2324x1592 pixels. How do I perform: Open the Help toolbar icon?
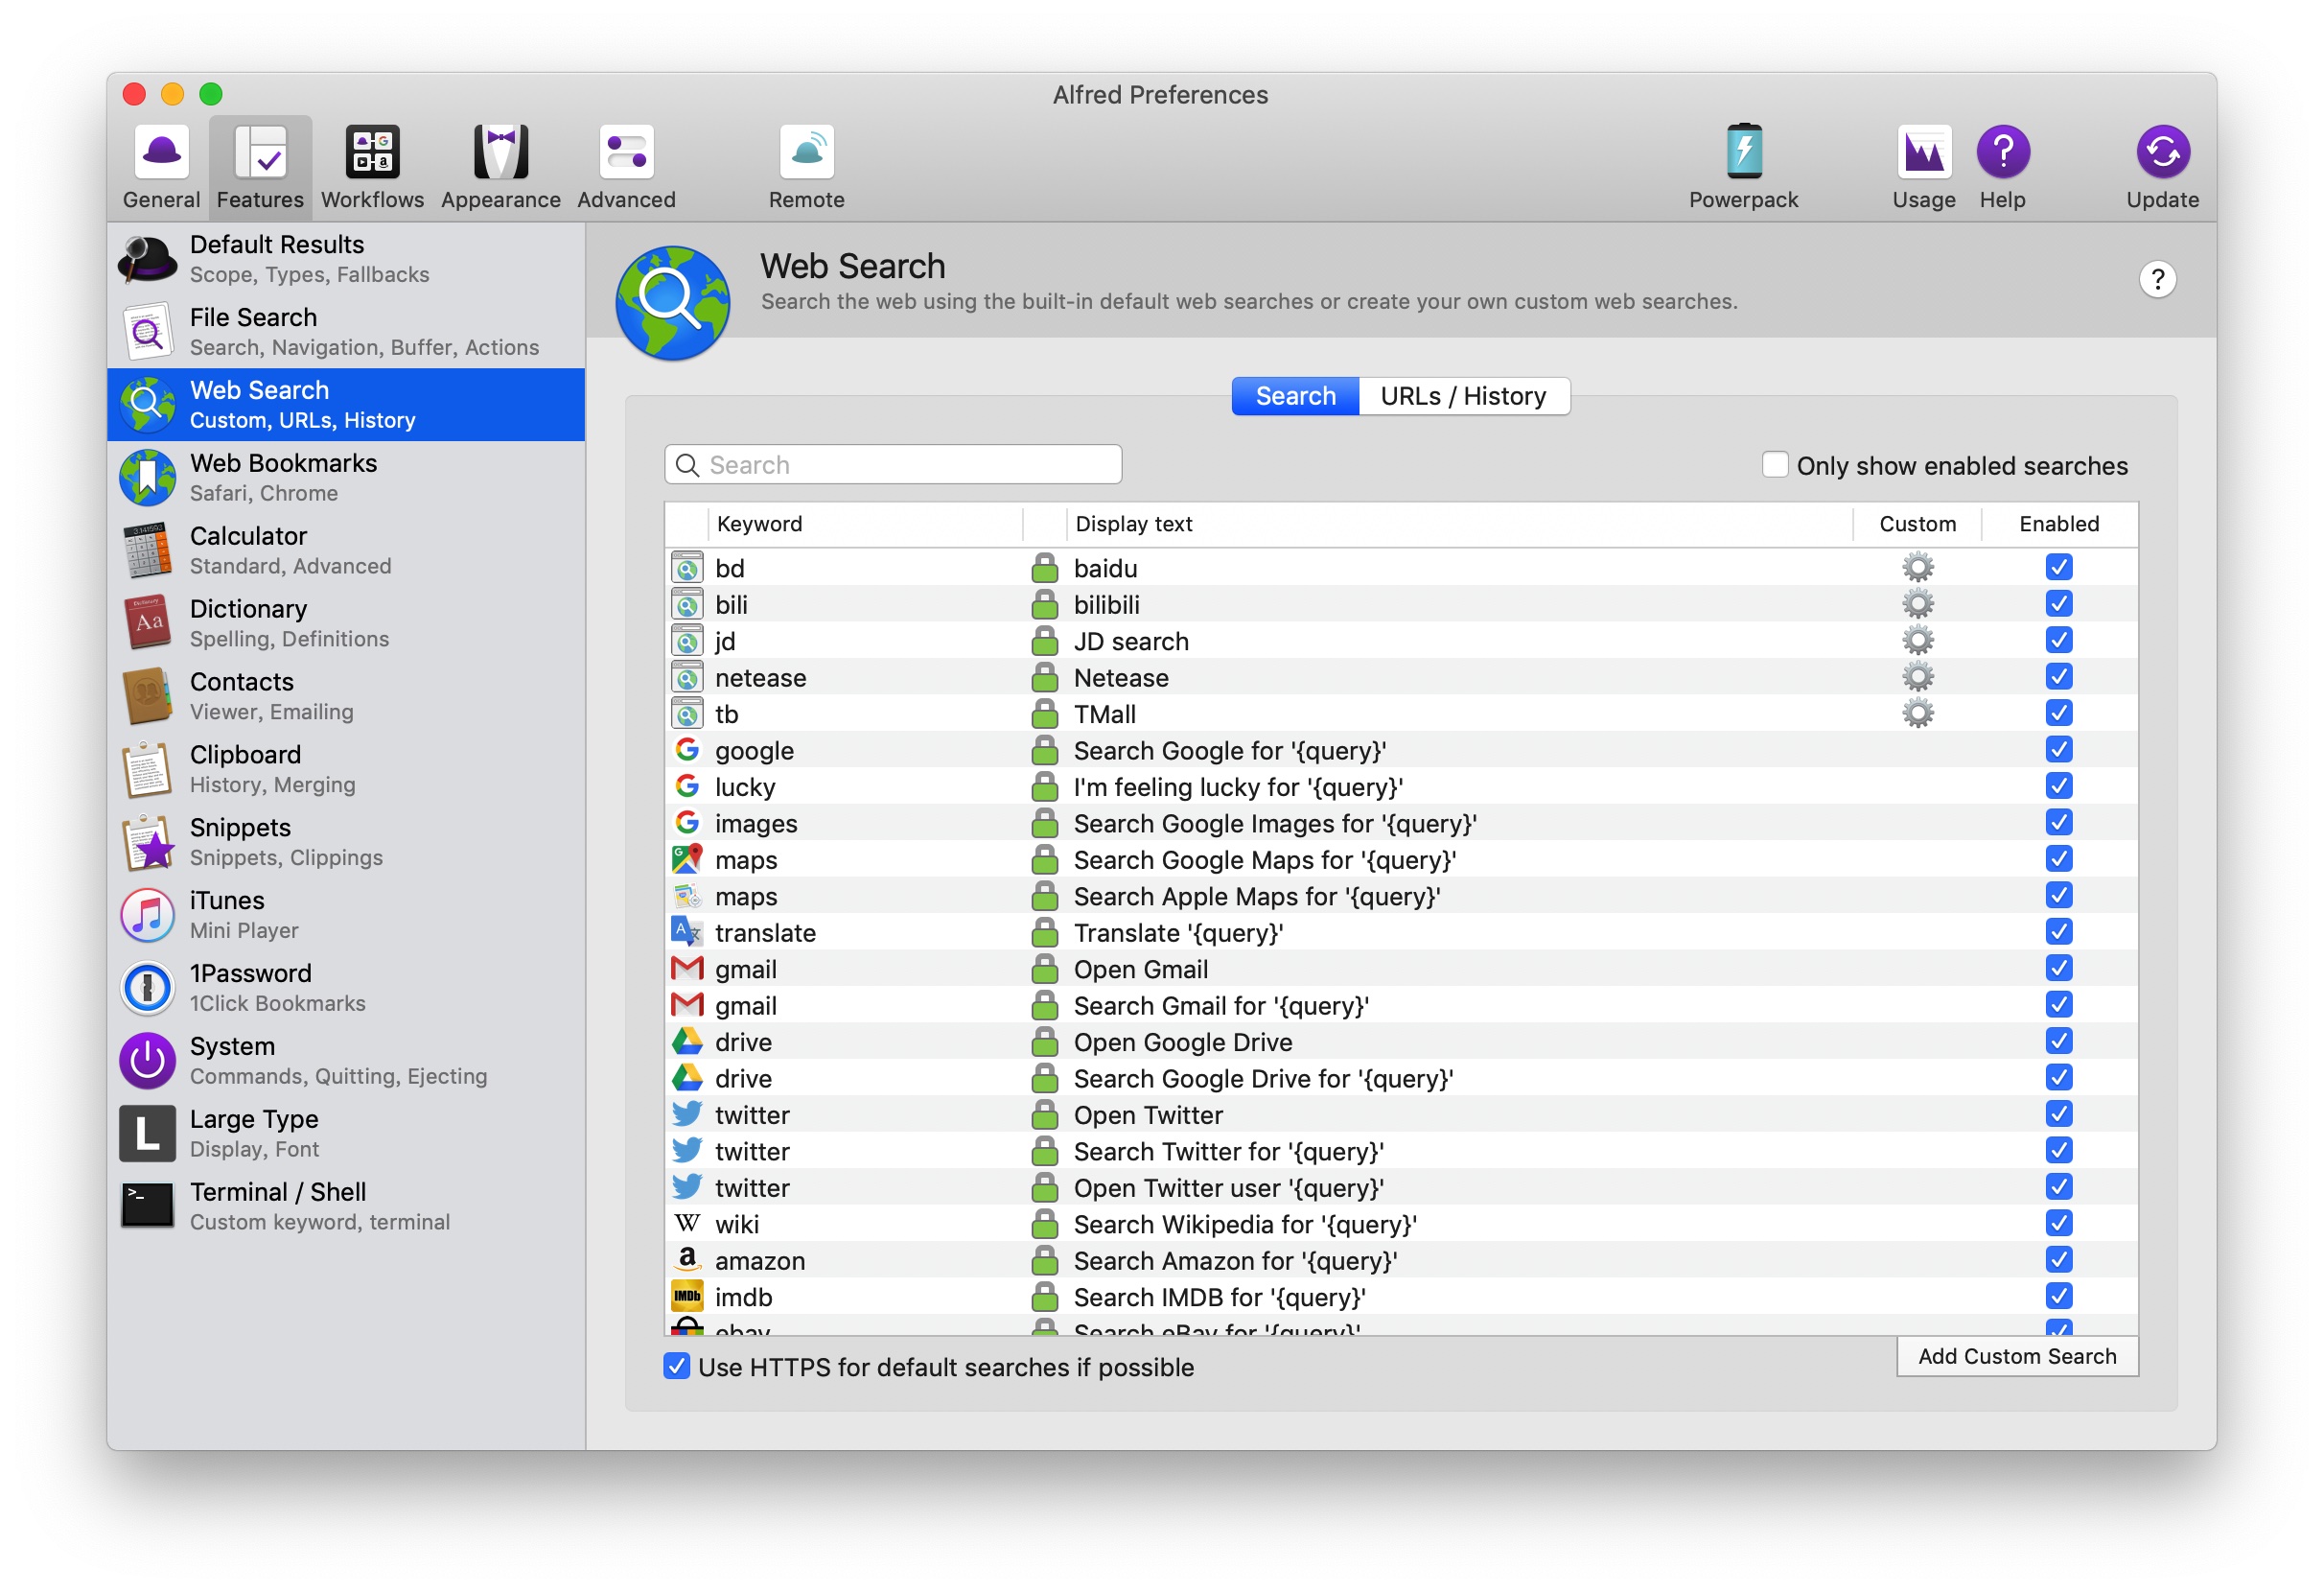tap(2002, 167)
